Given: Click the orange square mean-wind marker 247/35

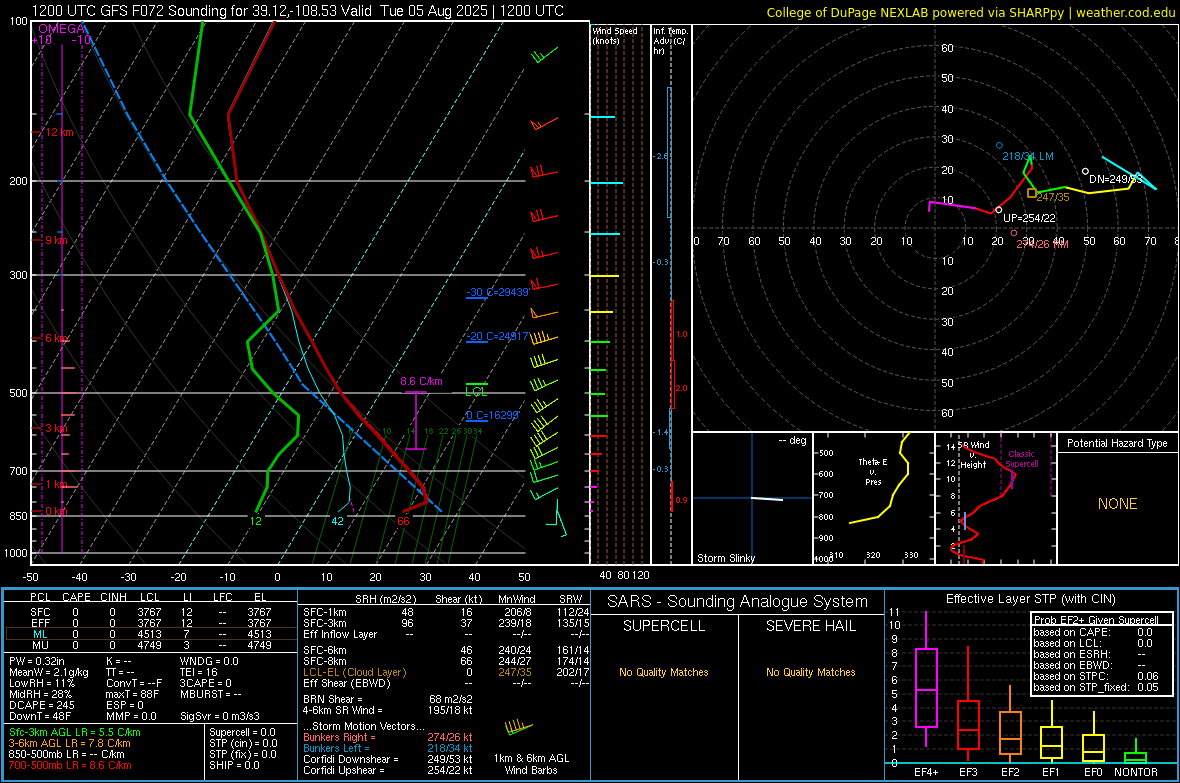Looking at the screenshot, I should click(x=1032, y=193).
